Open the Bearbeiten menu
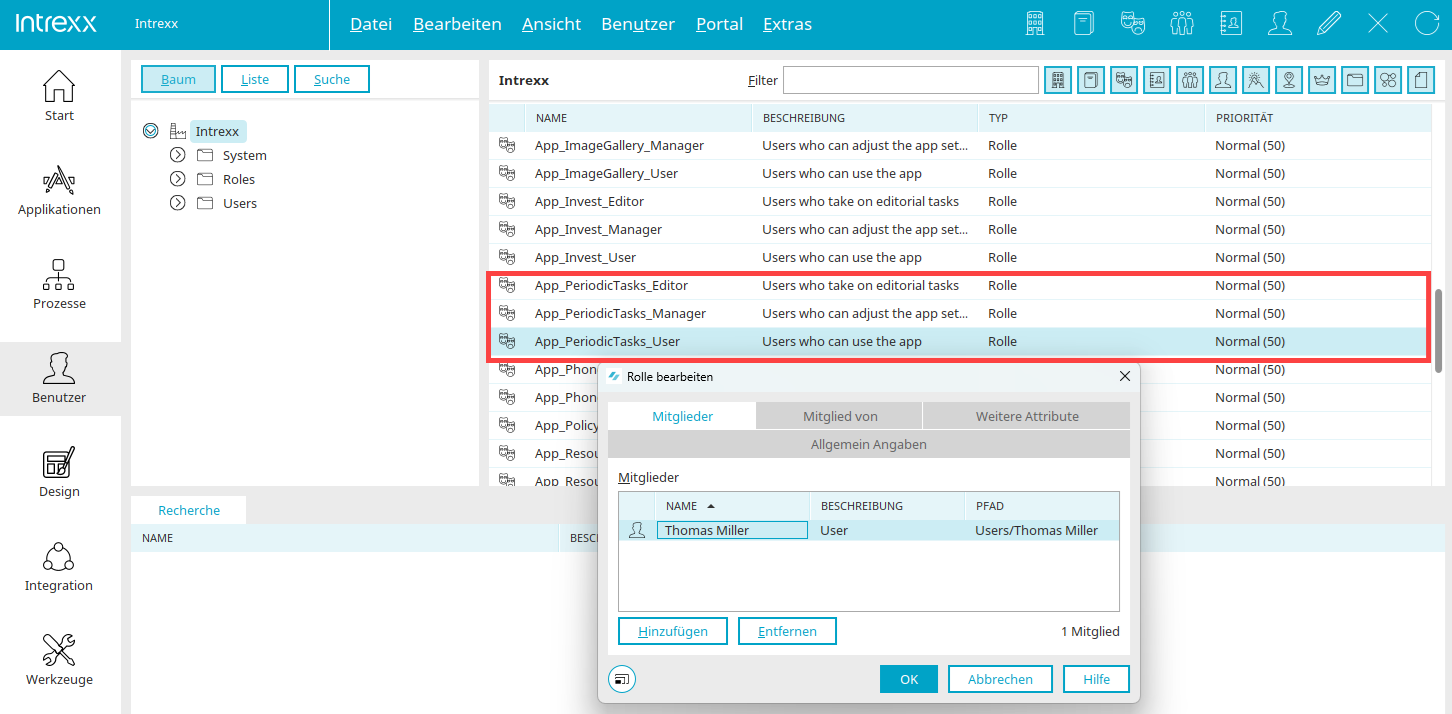This screenshot has height=714, width=1452. click(x=457, y=24)
